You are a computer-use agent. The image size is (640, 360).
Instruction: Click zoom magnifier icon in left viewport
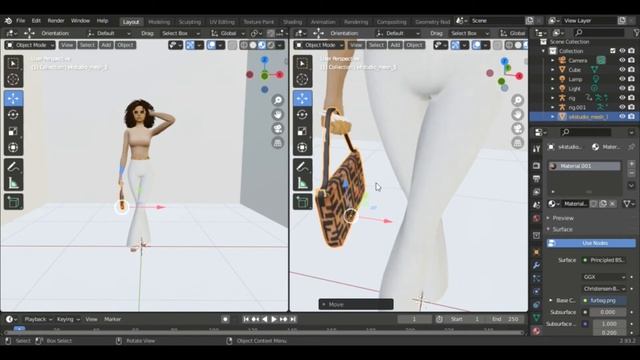click(278, 100)
